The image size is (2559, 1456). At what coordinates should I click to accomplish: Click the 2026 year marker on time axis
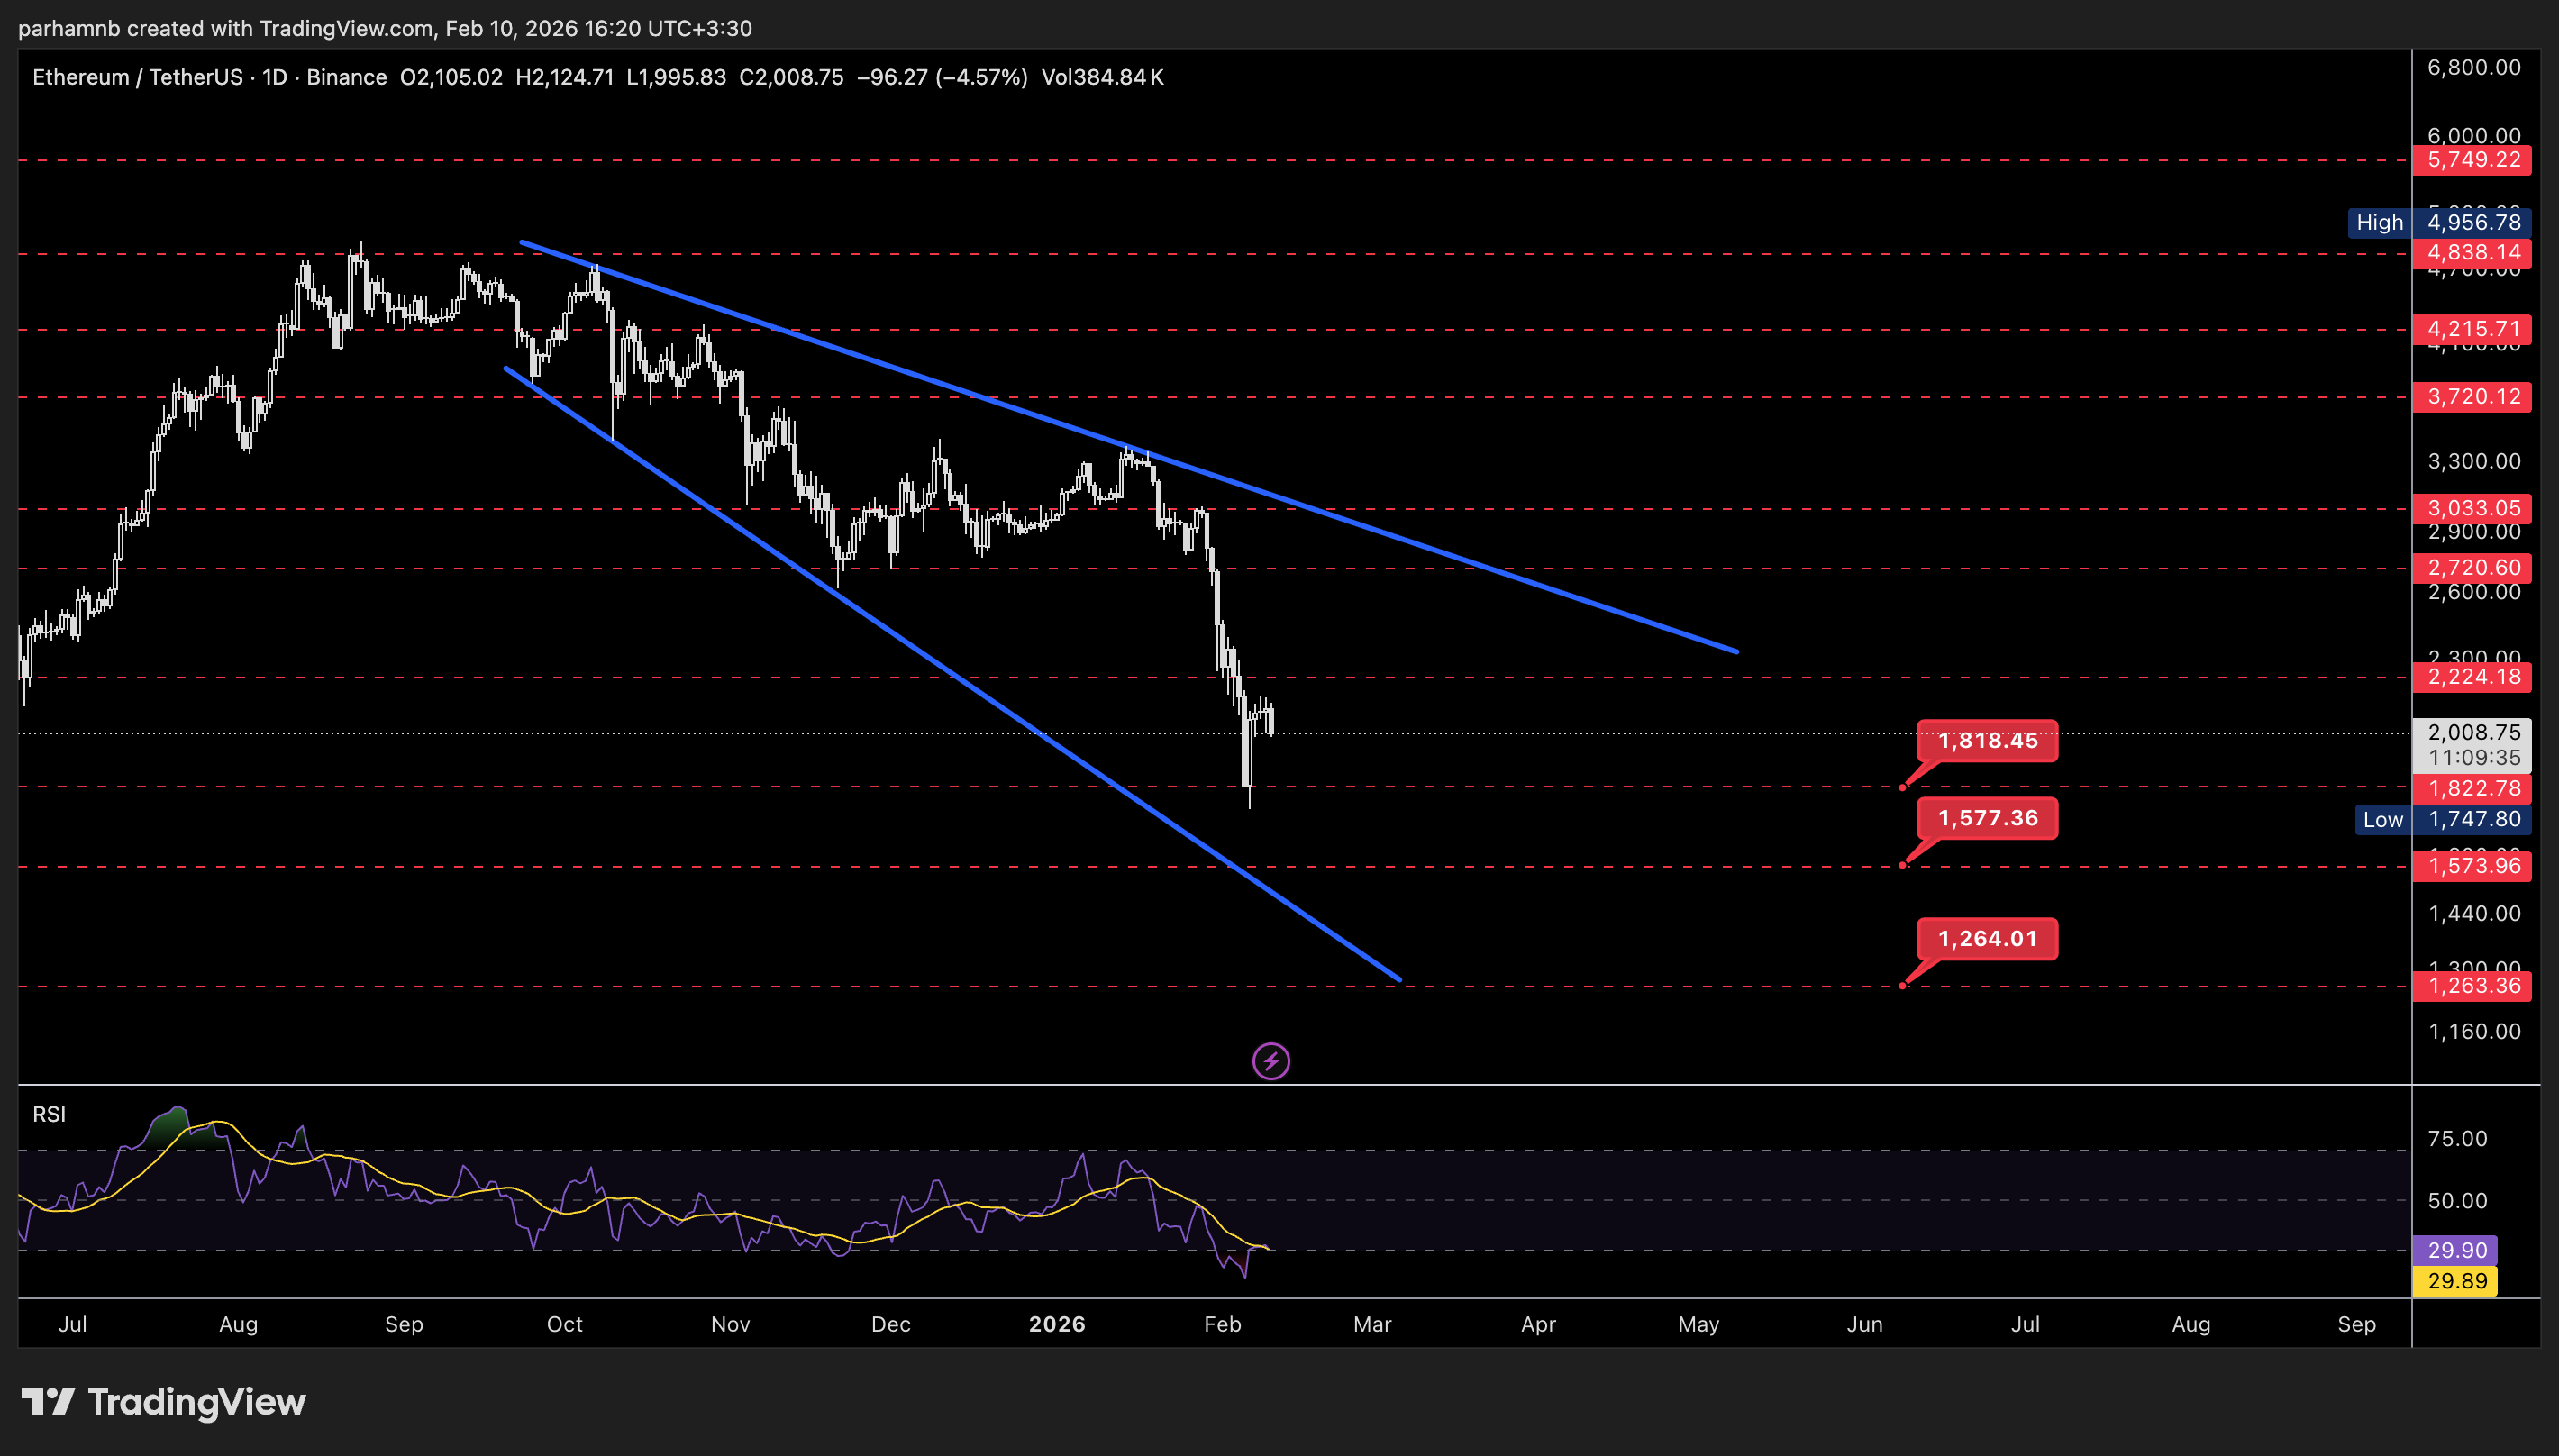click(x=1057, y=1324)
